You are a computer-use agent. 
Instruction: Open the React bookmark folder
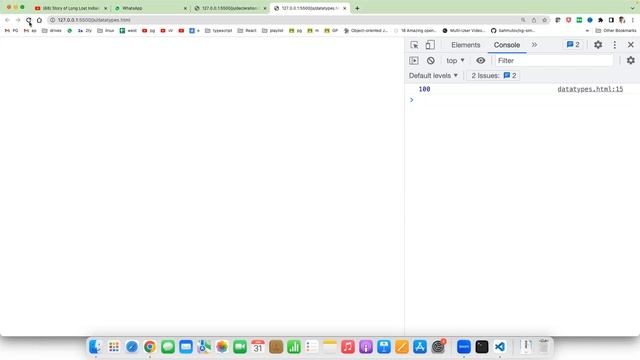coord(247,31)
